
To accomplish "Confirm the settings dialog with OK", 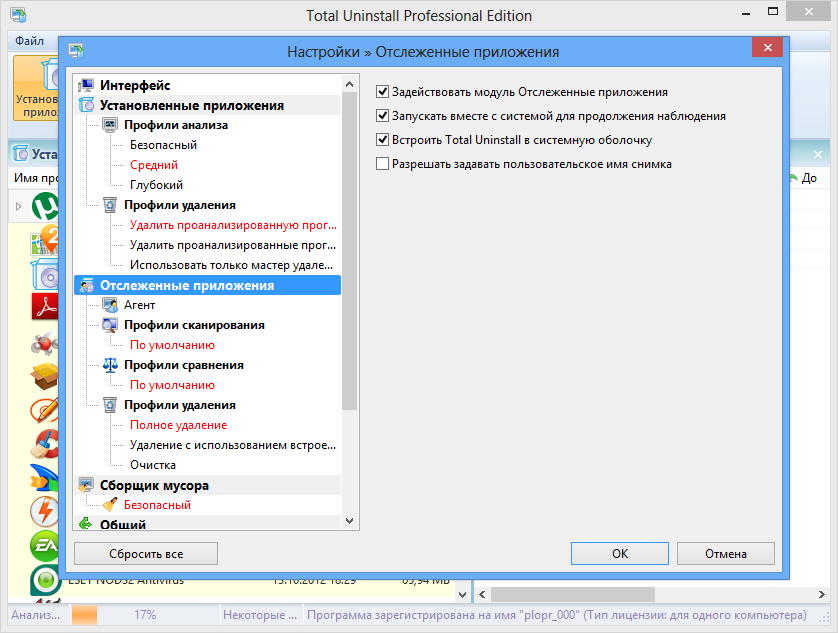I will pyautogui.click(x=619, y=554).
